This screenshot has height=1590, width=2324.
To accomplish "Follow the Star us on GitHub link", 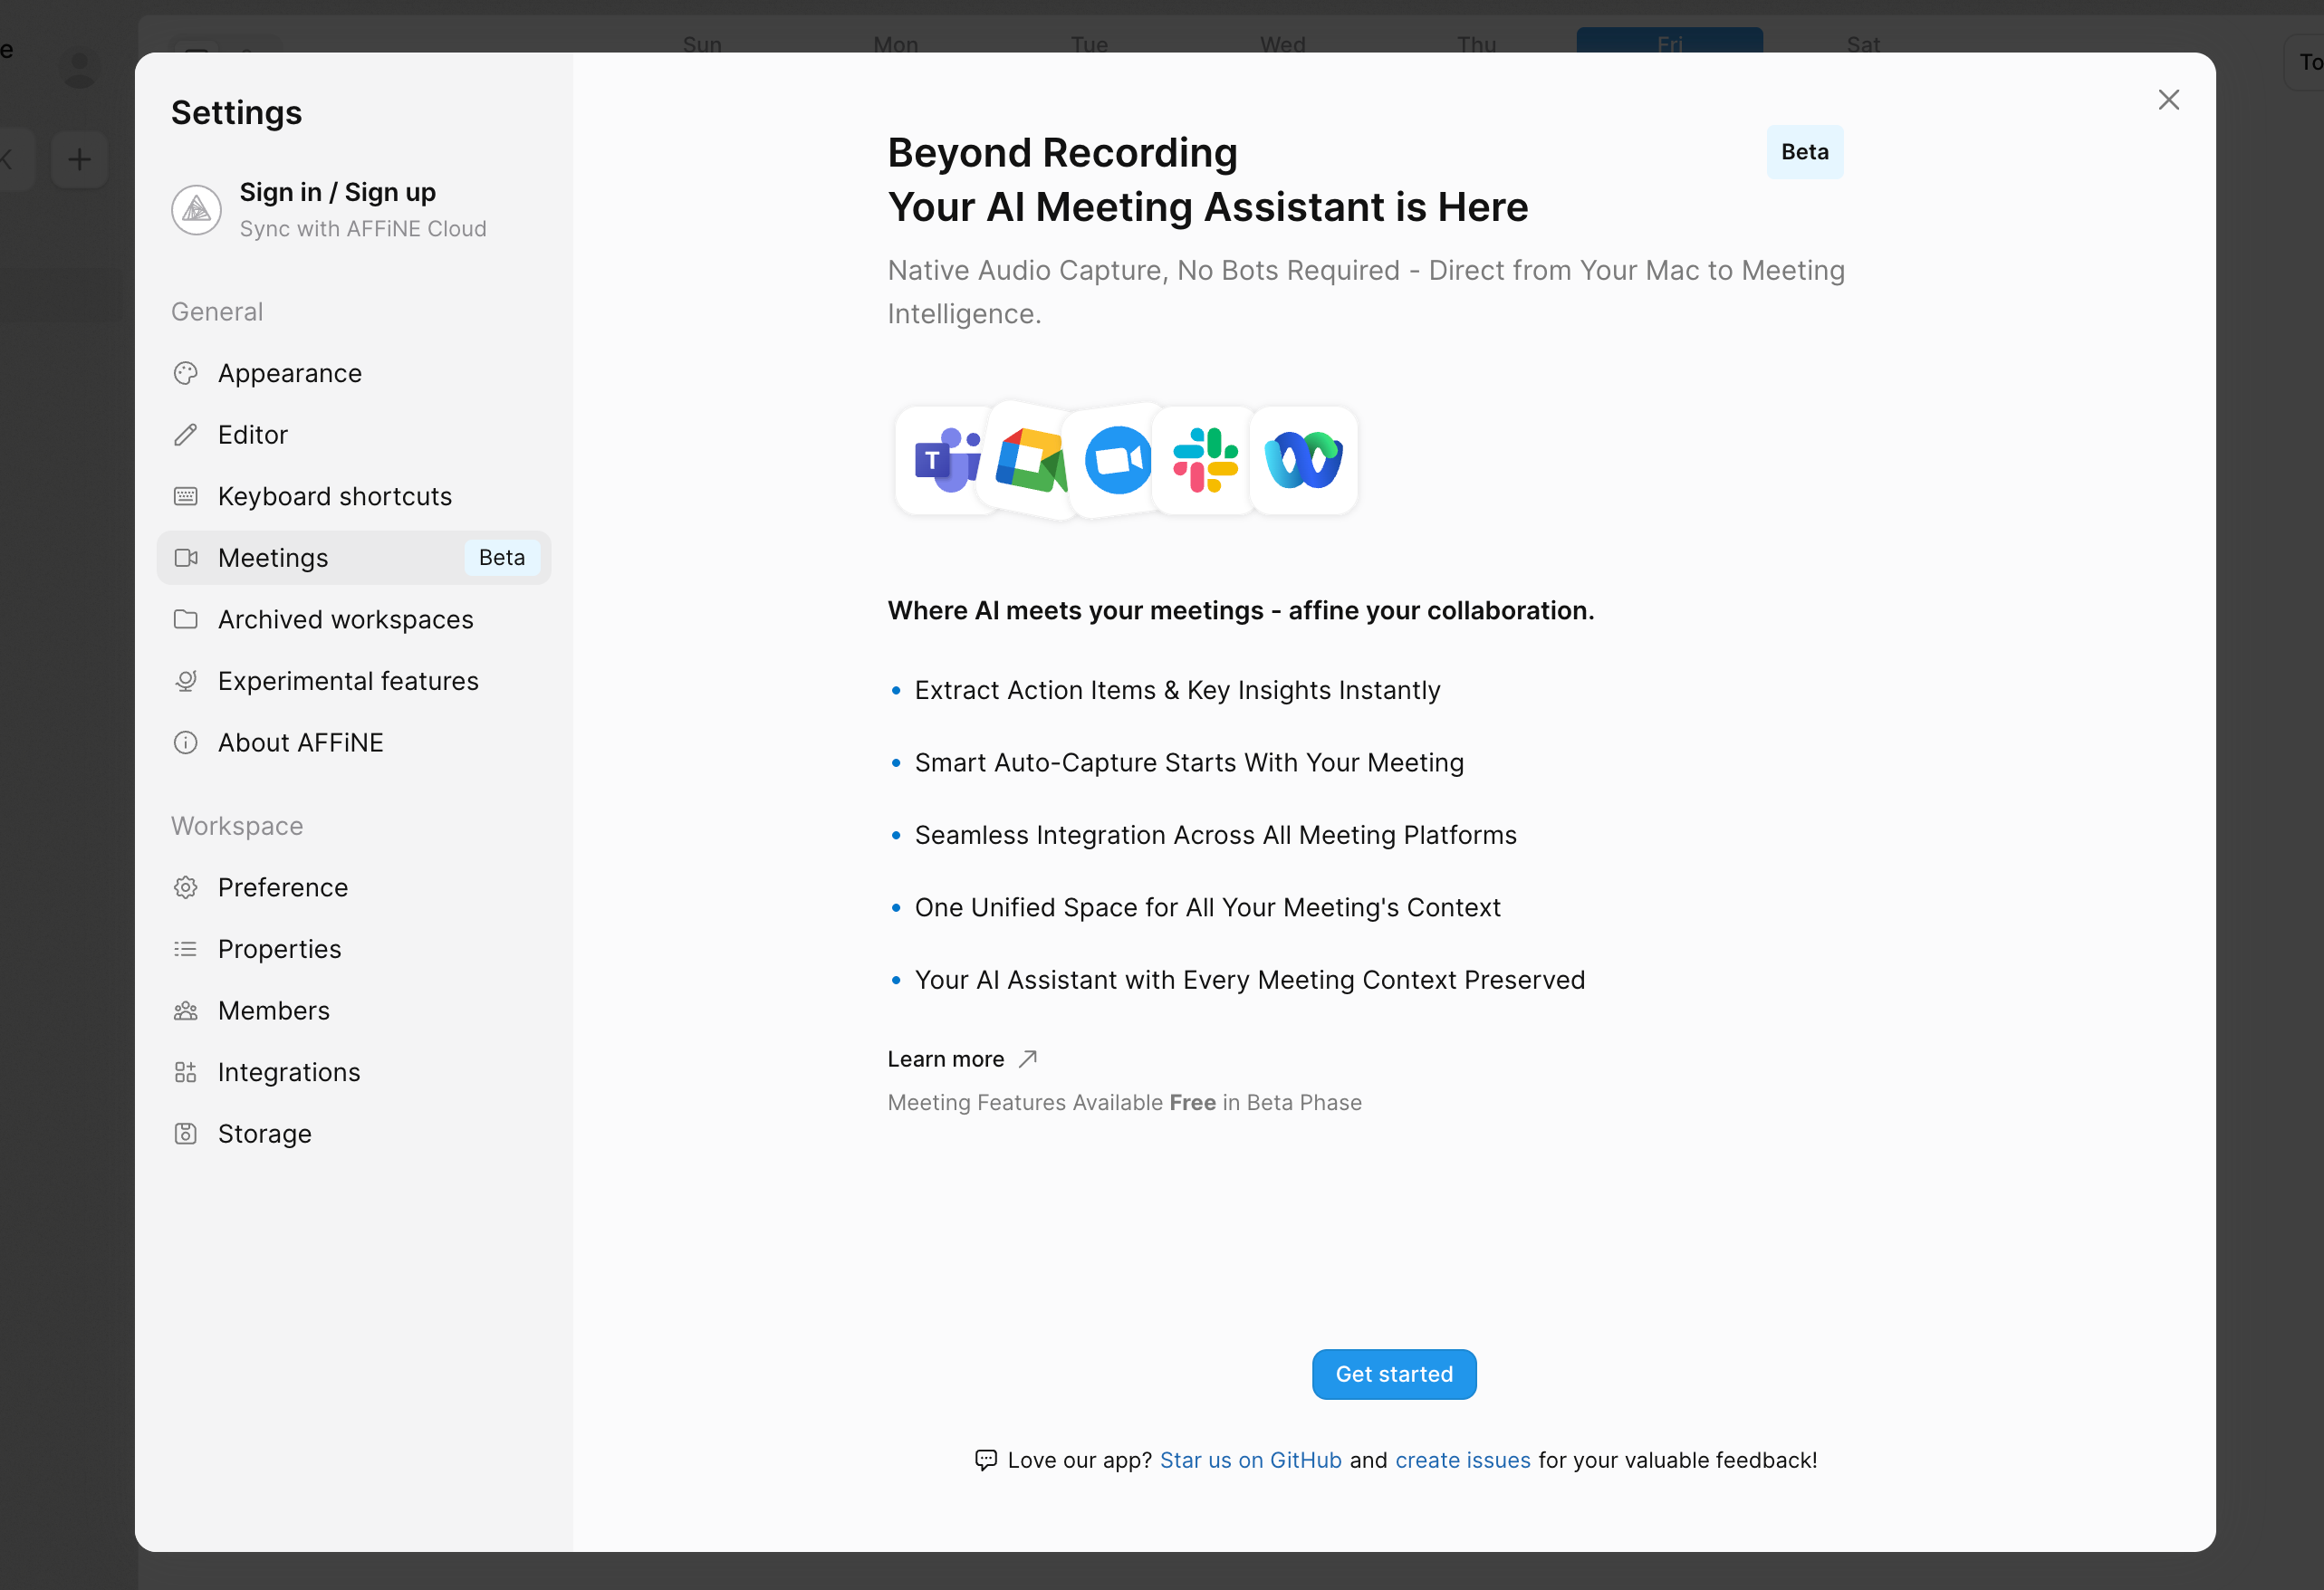I will click(1250, 1460).
